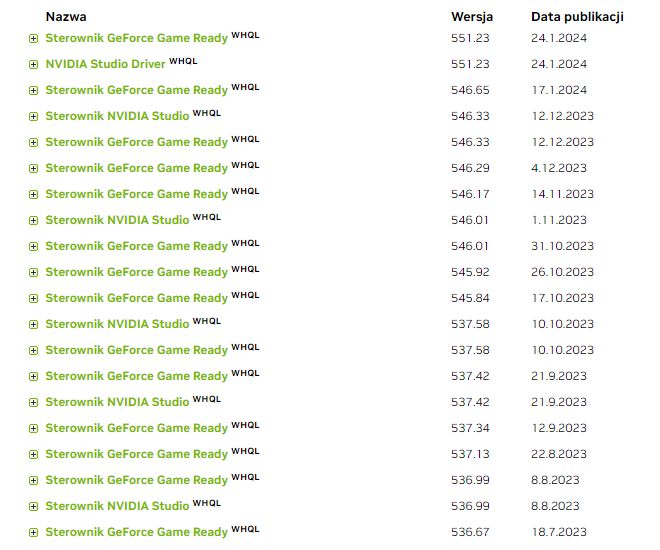Expand Sterownik NVIDIA Studio 546.33 row
This screenshot has width=660, height=550.
click(x=33, y=117)
